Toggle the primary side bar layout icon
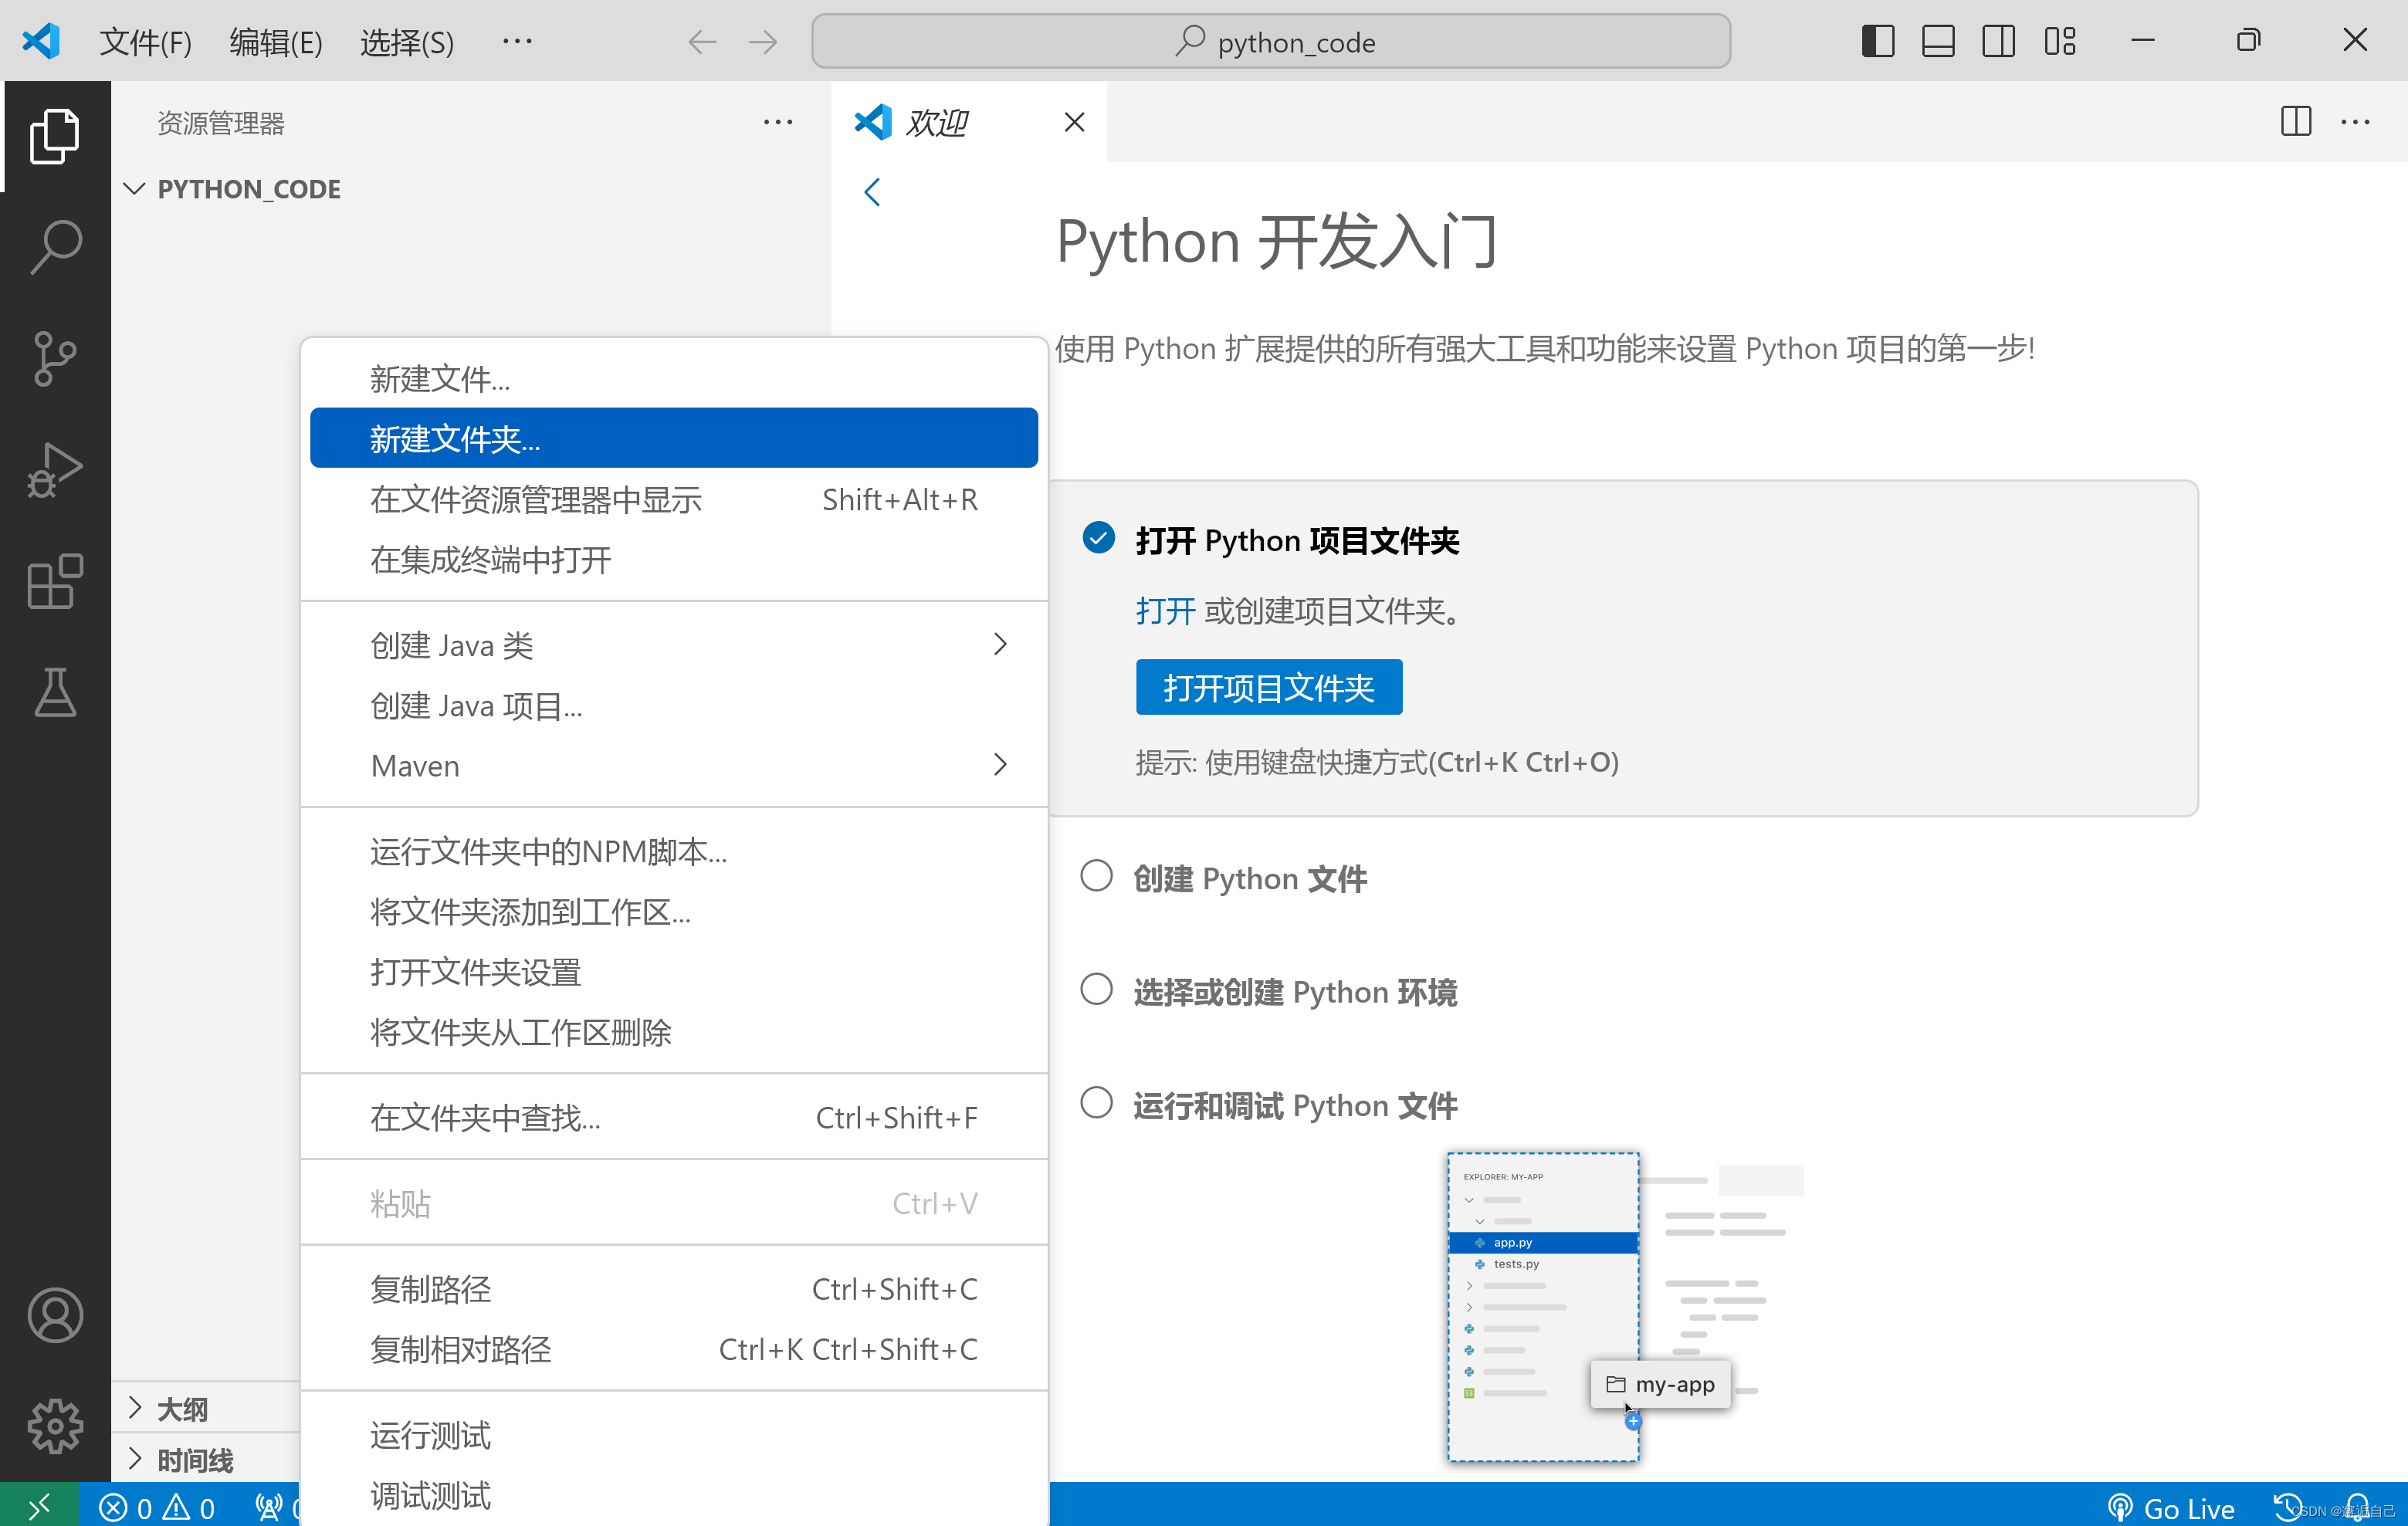Image resolution: width=2408 pixels, height=1526 pixels. pyautogui.click(x=1877, y=41)
